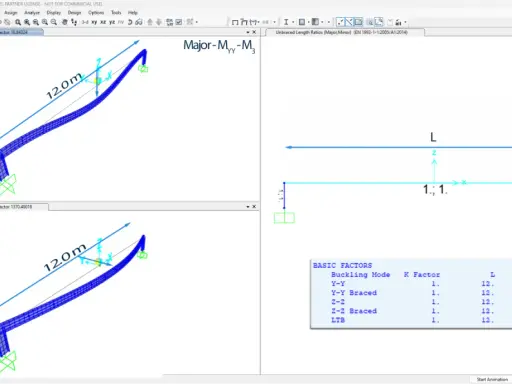Open the Assign menu
This screenshot has width=512, height=384.
coord(11,12)
